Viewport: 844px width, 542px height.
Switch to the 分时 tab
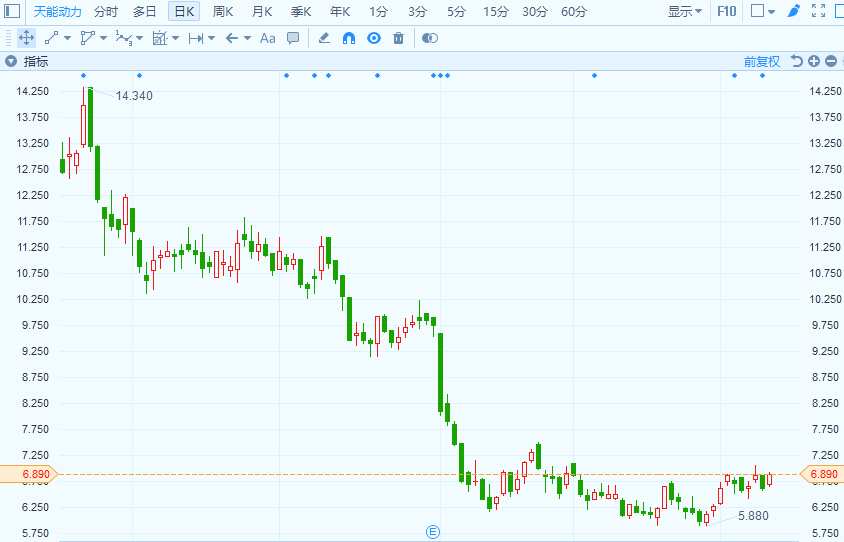pos(106,11)
